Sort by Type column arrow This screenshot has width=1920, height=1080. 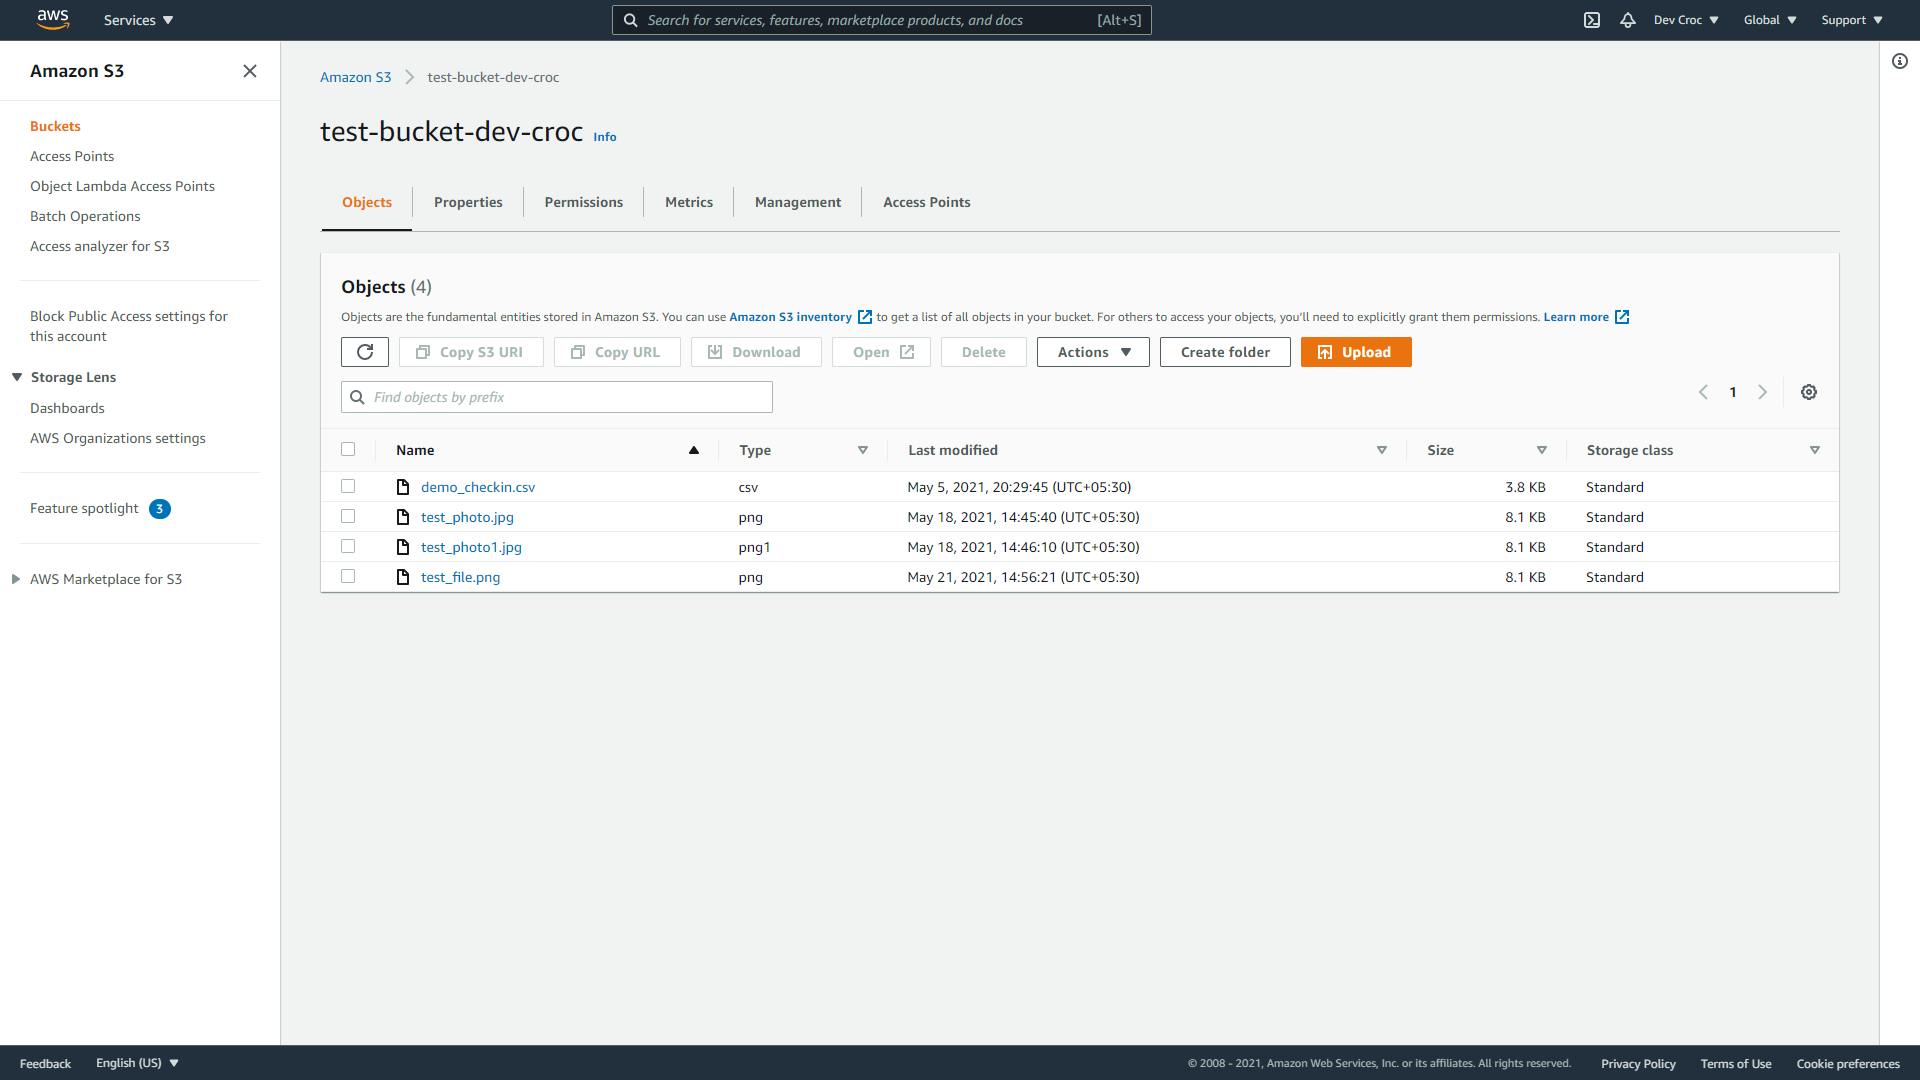863,450
